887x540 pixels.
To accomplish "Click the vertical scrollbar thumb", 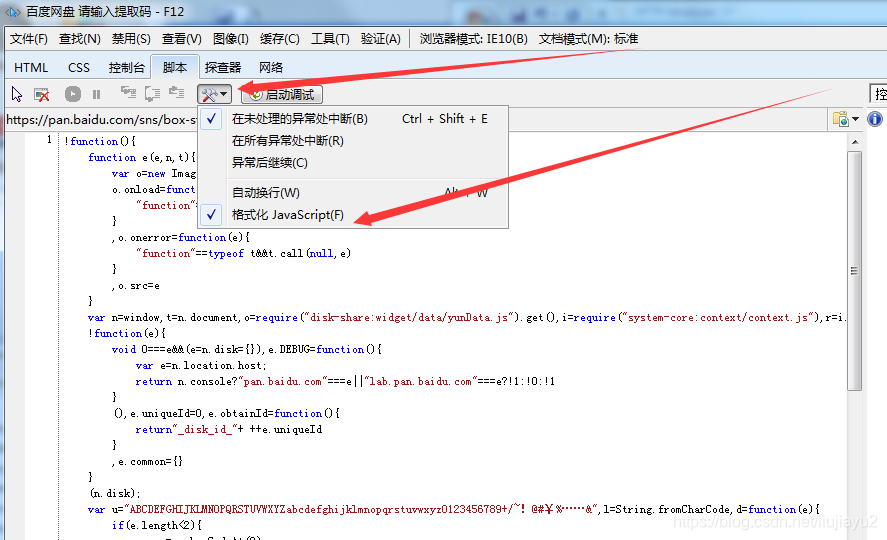I will click(855, 271).
